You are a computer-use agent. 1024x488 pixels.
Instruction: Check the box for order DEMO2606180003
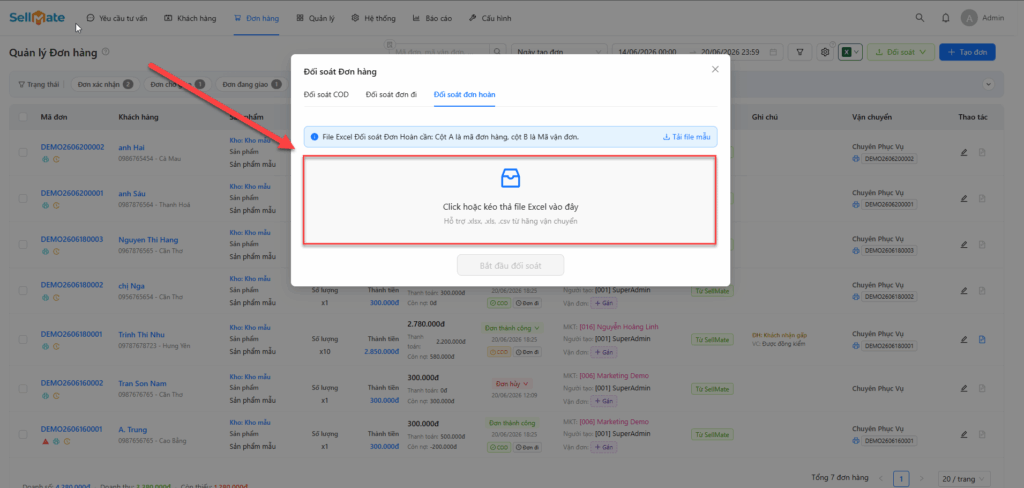[24, 244]
